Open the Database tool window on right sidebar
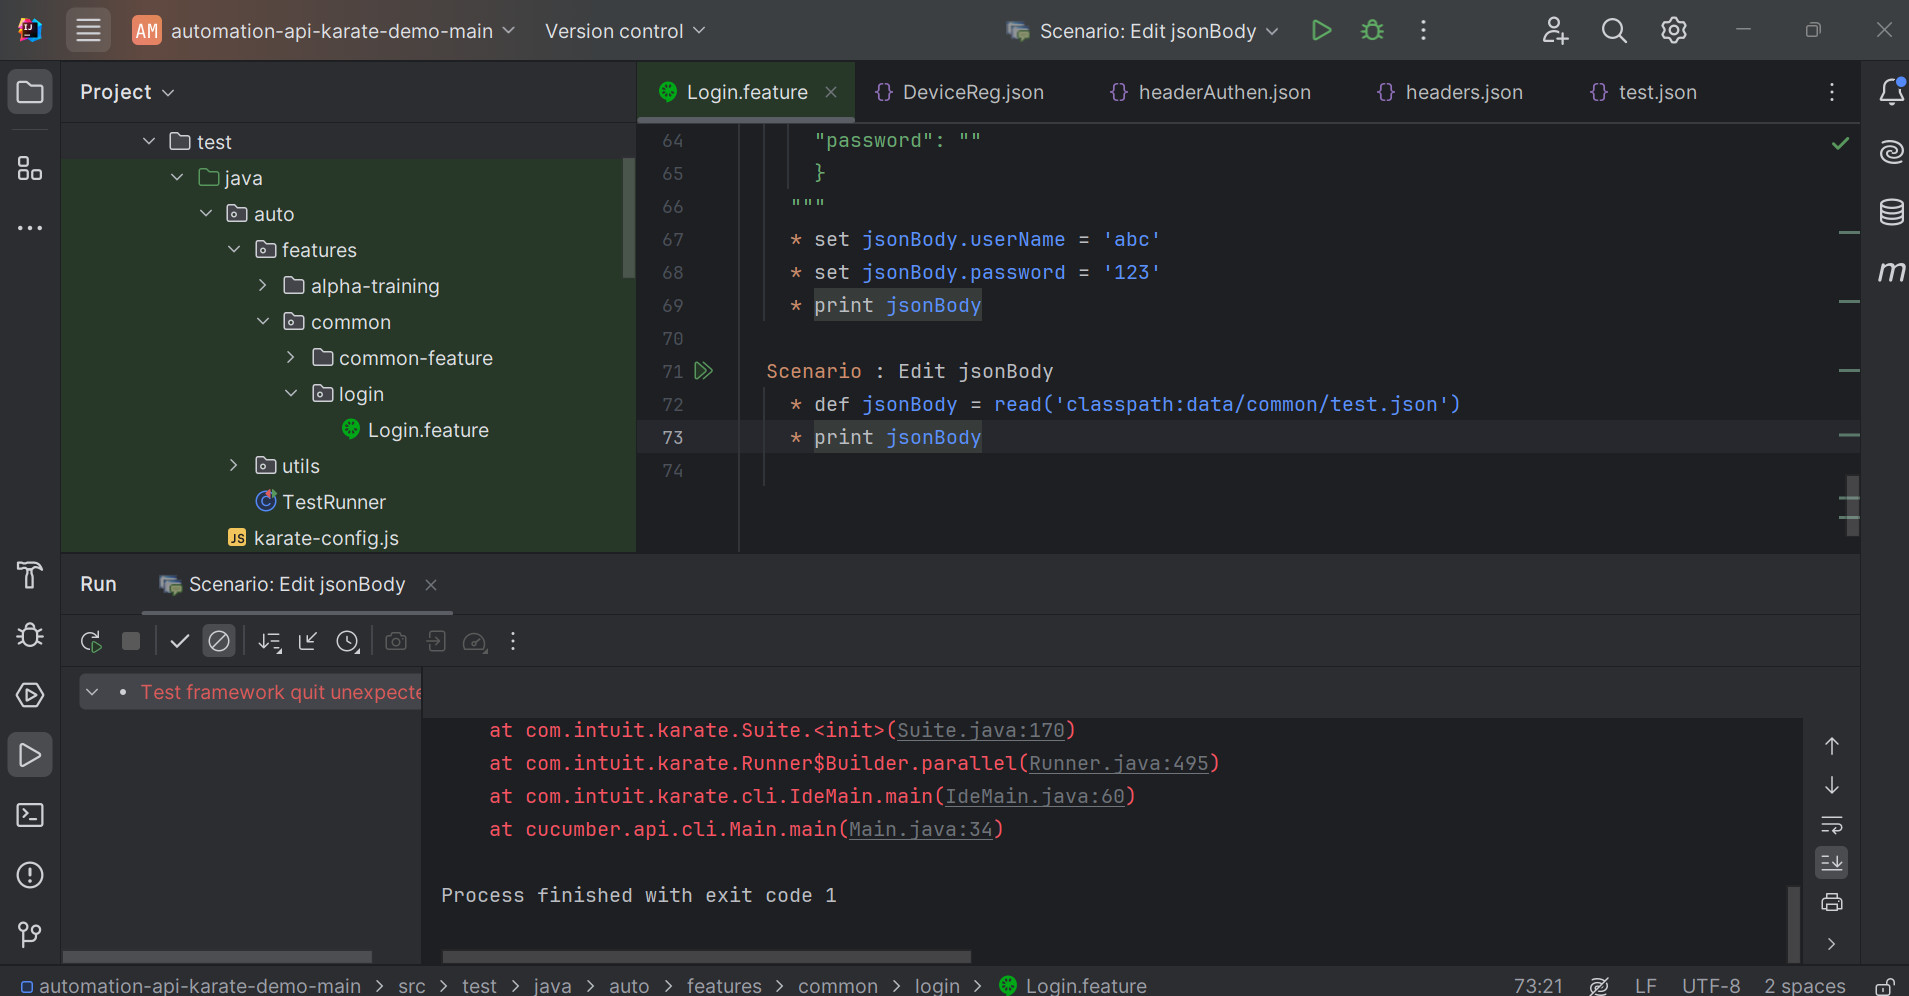 (x=1890, y=212)
